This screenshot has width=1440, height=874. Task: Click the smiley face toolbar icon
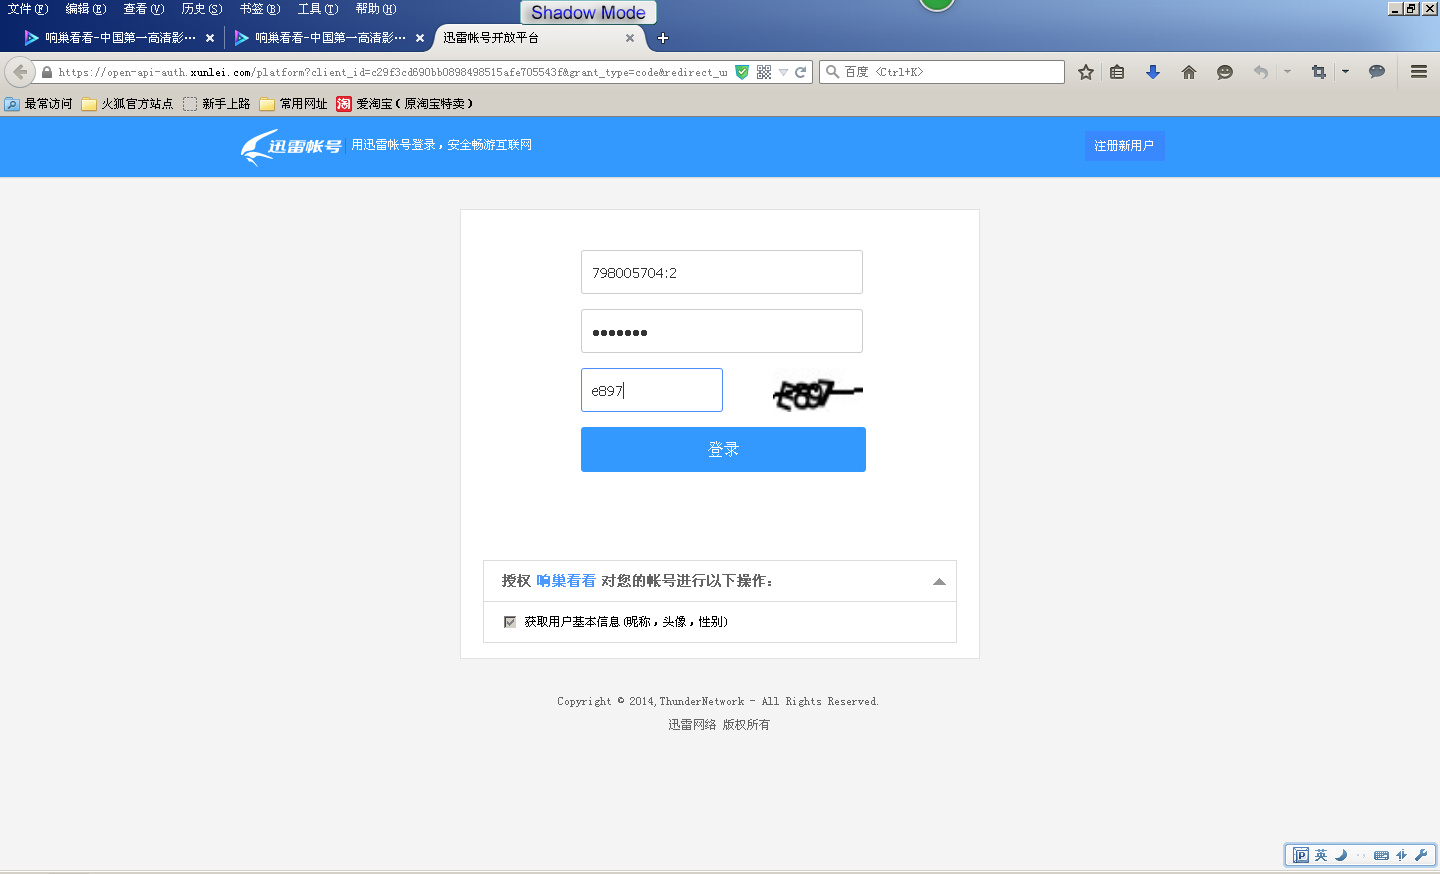1225,72
